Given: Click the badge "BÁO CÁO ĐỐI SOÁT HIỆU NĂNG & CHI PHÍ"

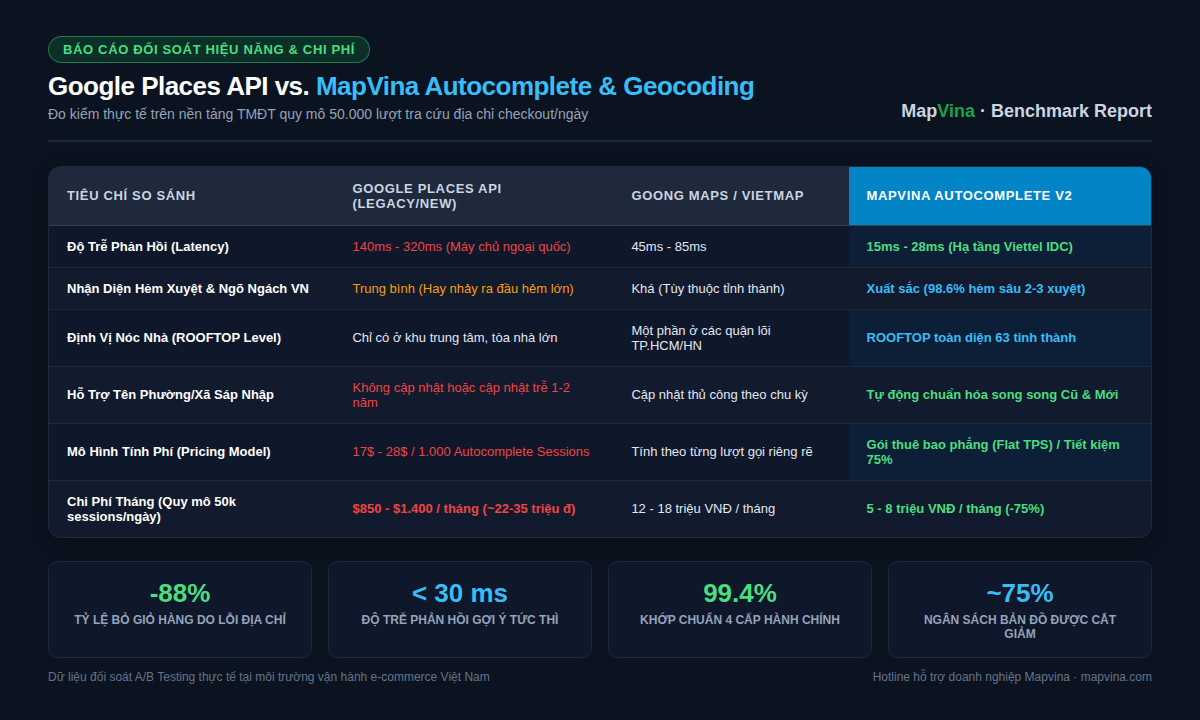Looking at the screenshot, I should 209,49.
